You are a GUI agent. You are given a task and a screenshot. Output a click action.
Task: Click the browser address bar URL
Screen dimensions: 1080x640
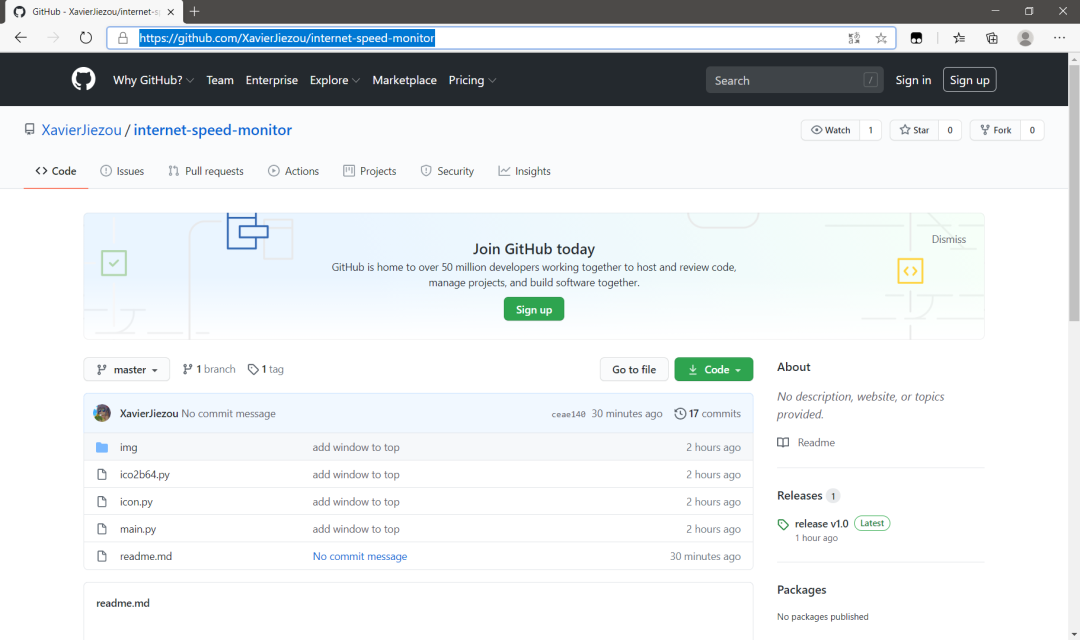pos(287,38)
